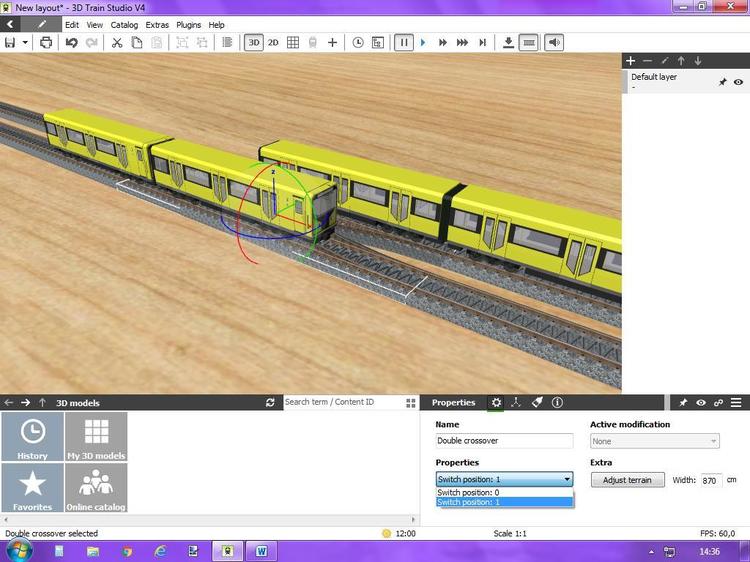Click the Adjust terrain button
The width and height of the screenshot is (750, 562).
627,480
